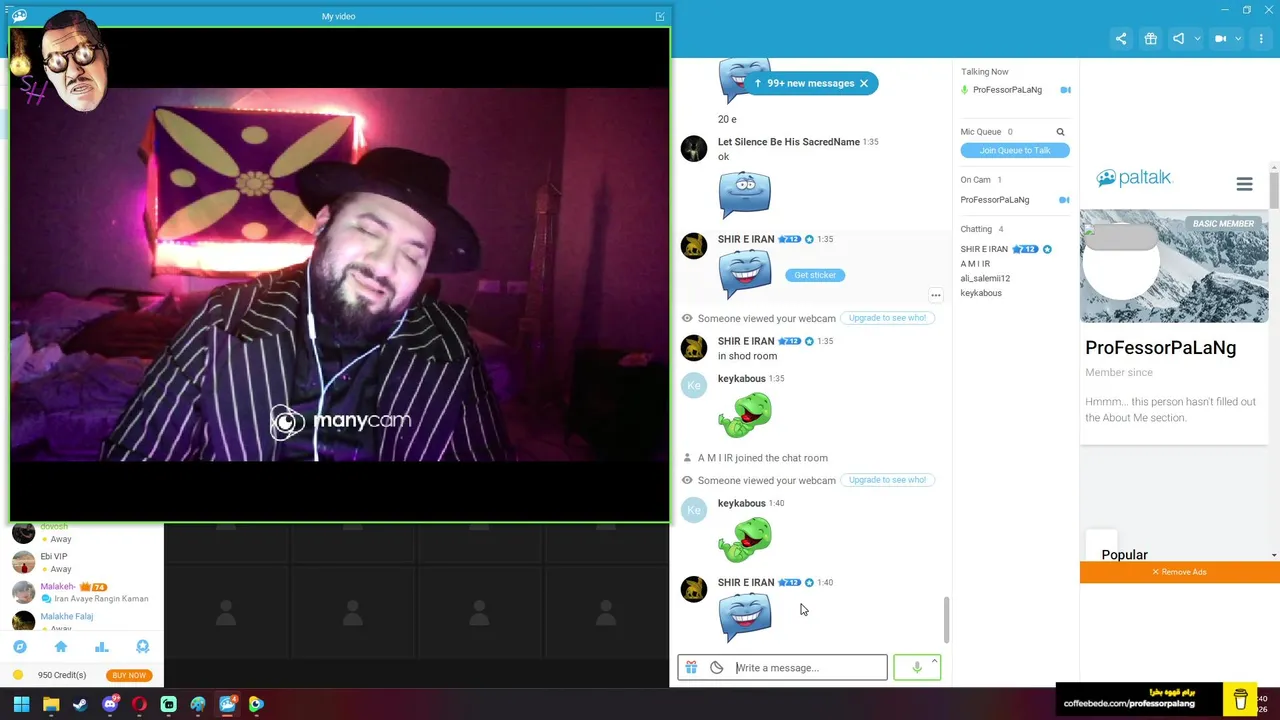The width and height of the screenshot is (1280, 720).
Task: Select keykabous in Chatting list
Action: click(x=981, y=293)
